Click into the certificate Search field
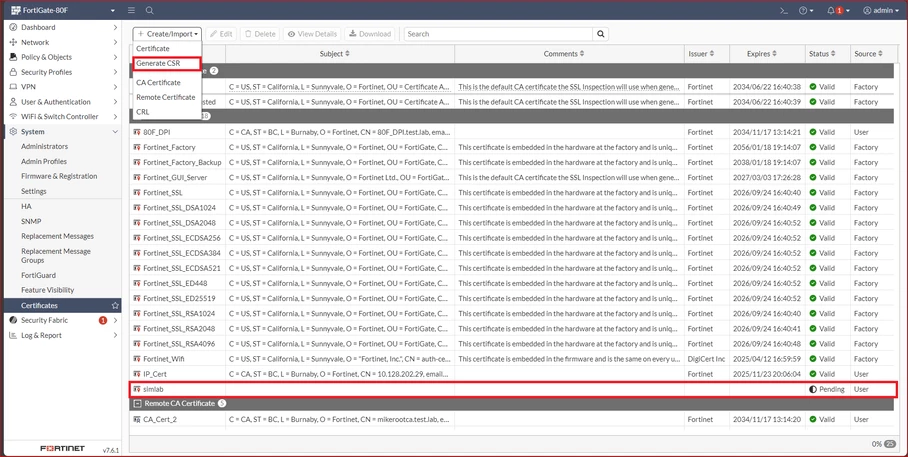The height and width of the screenshot is (457, 908). click(x=498, y=34)
